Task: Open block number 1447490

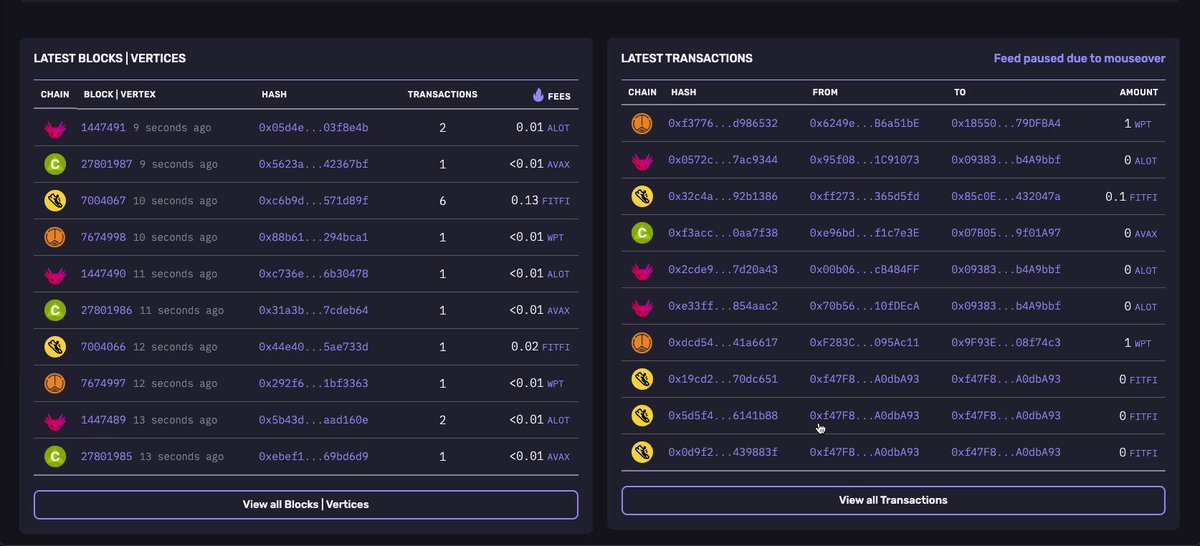Action: 103,274
